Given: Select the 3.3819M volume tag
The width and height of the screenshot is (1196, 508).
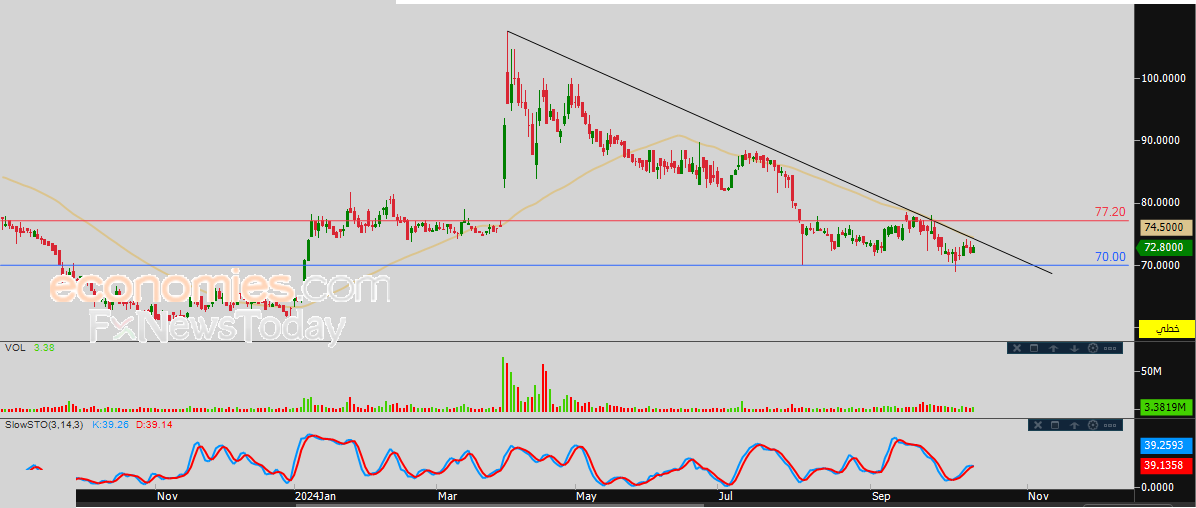Looking at the screenshot, I should point(1165,407).
